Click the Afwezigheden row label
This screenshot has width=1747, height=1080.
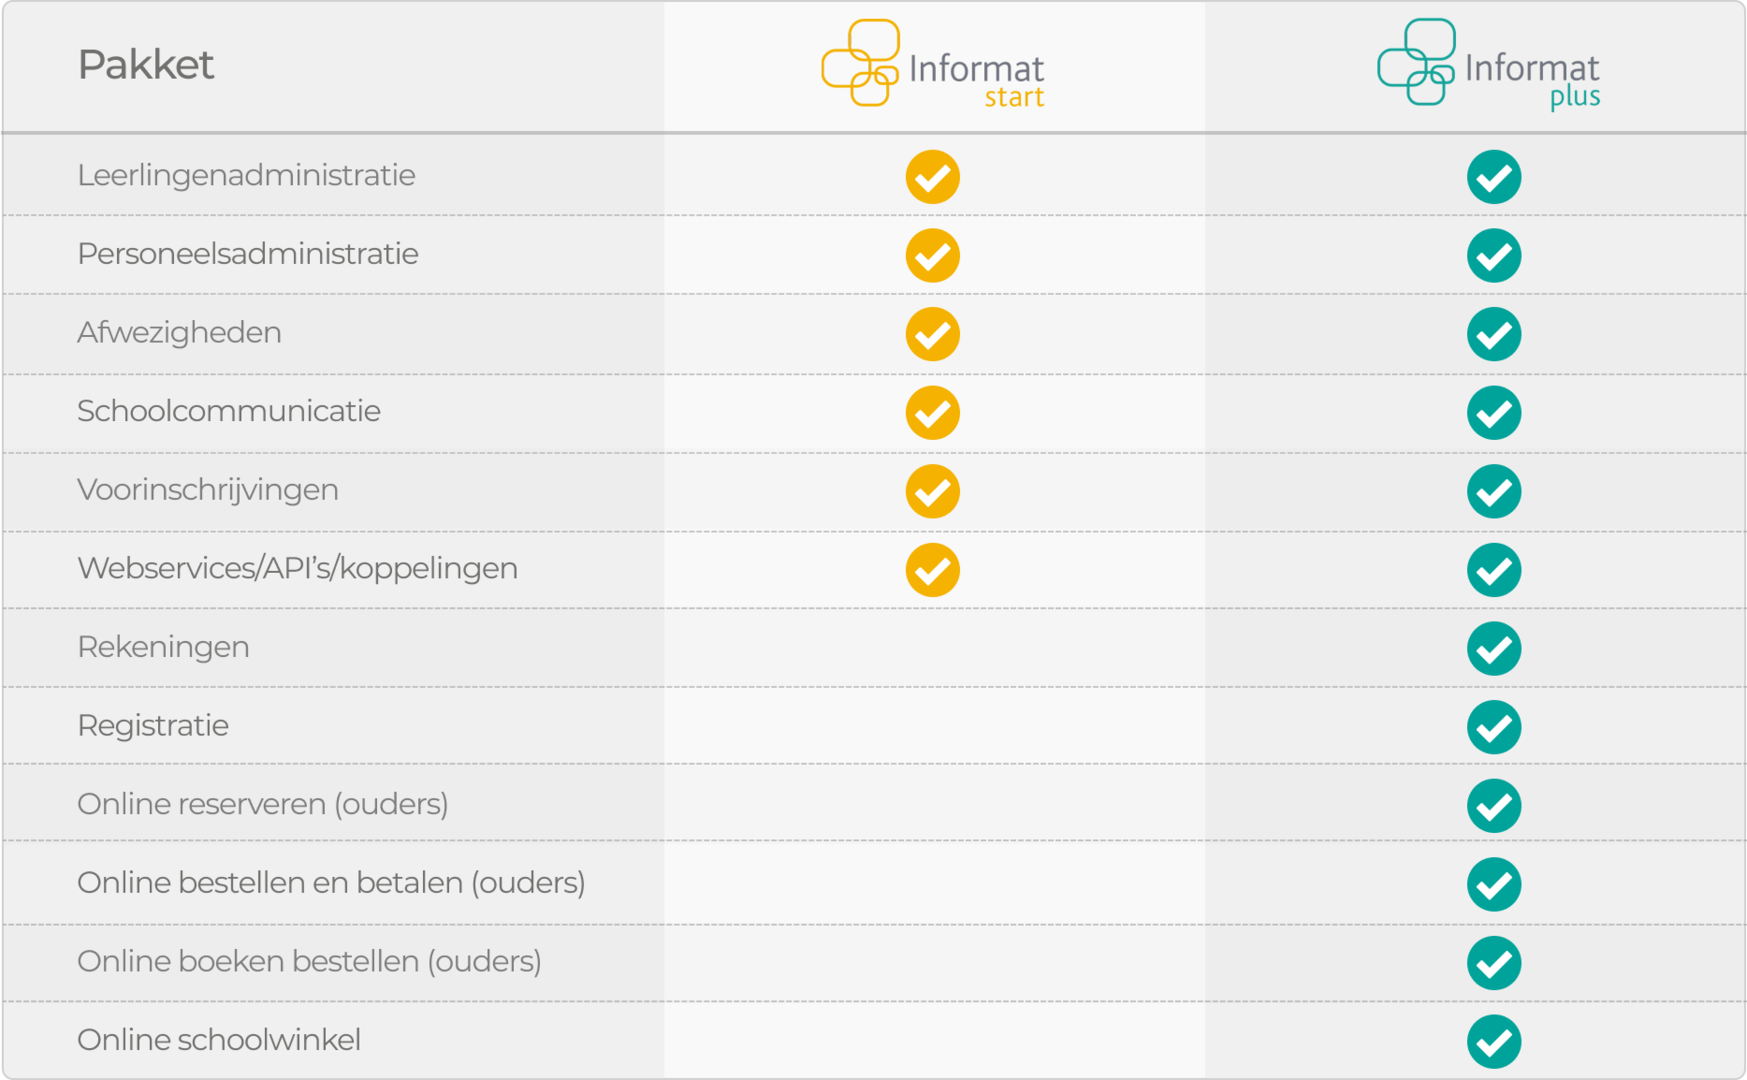tap(179, 332)
